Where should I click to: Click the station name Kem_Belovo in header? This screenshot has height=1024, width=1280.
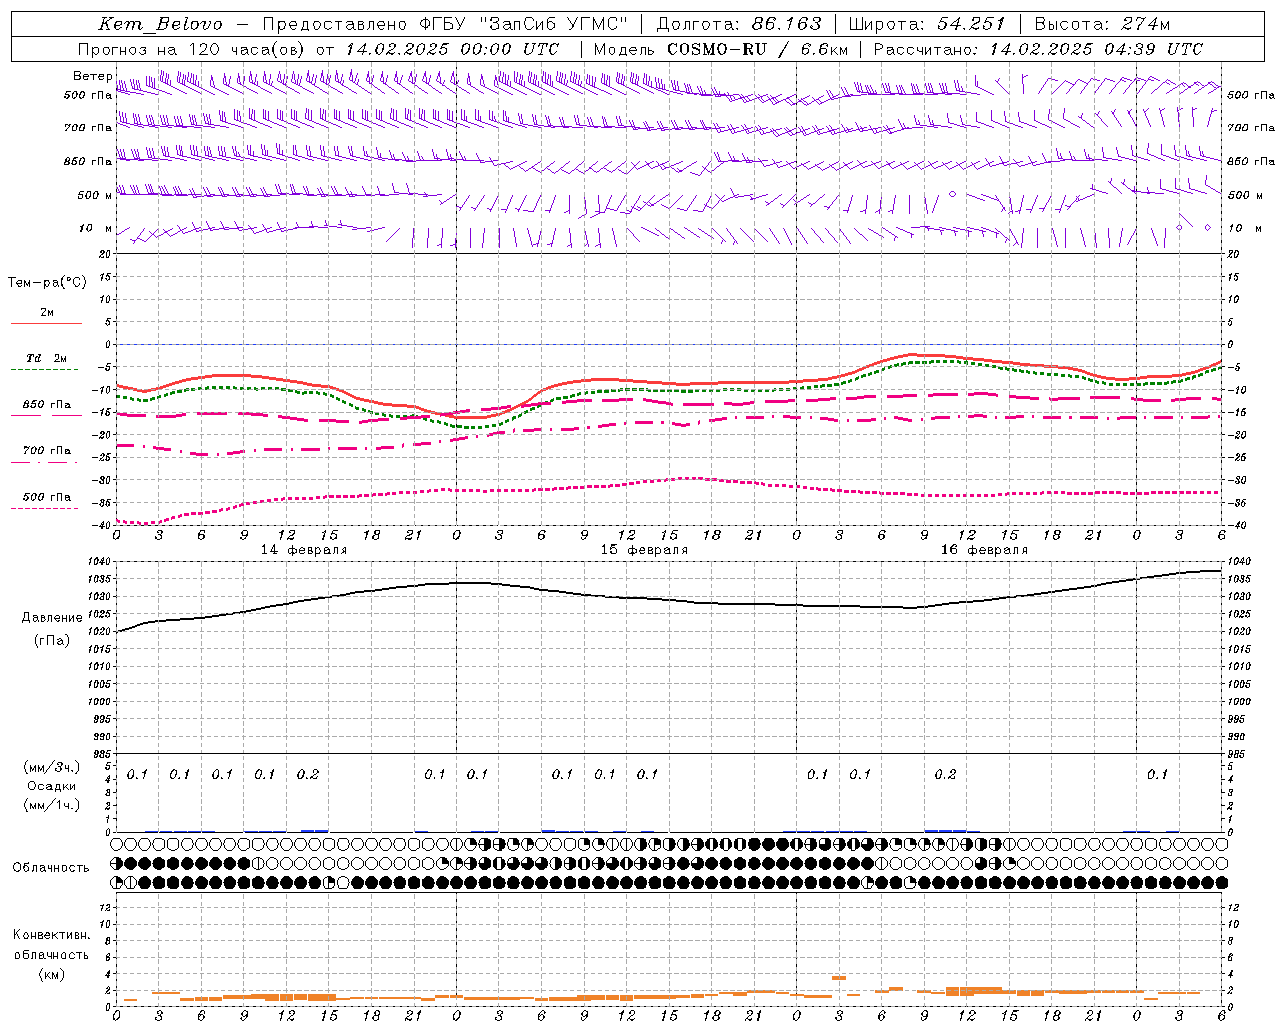pos(161,24)
